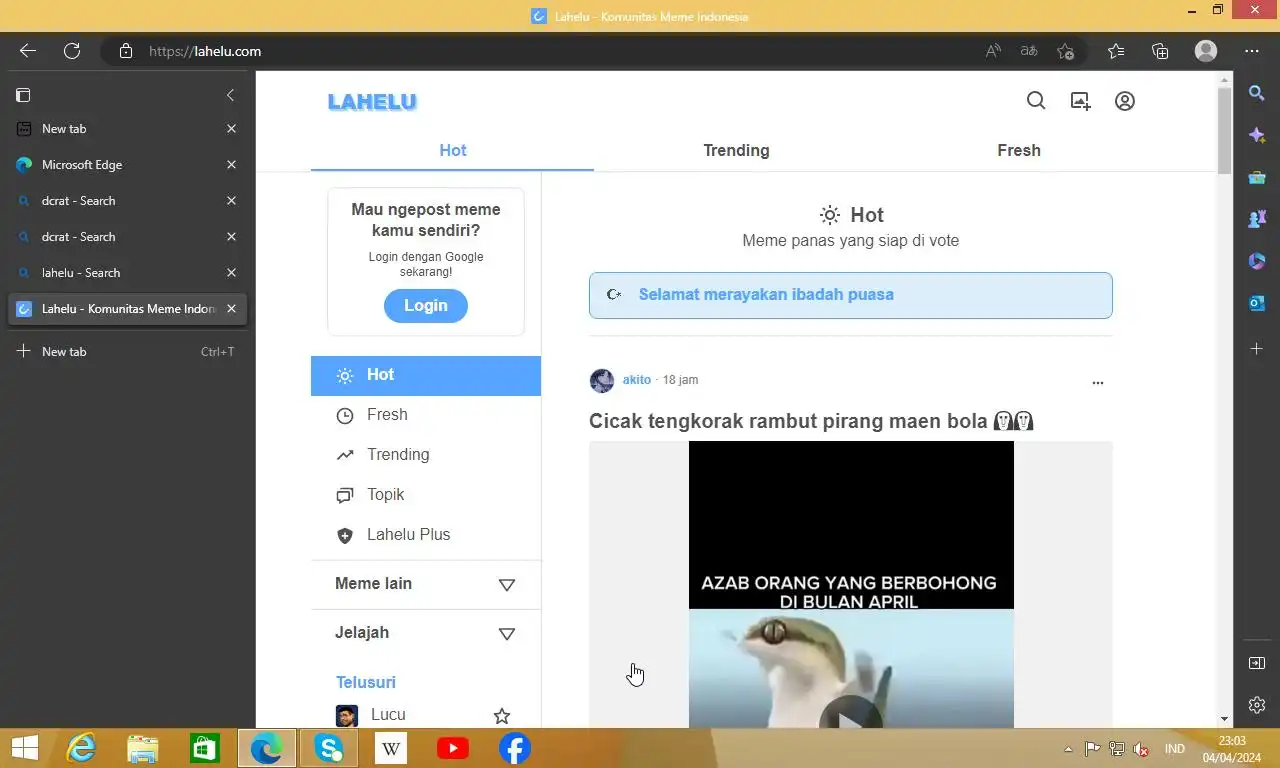This screenshot has height=768, width=1280.
Task: Open Topik in the left sidebar
Action: (426, 495)
